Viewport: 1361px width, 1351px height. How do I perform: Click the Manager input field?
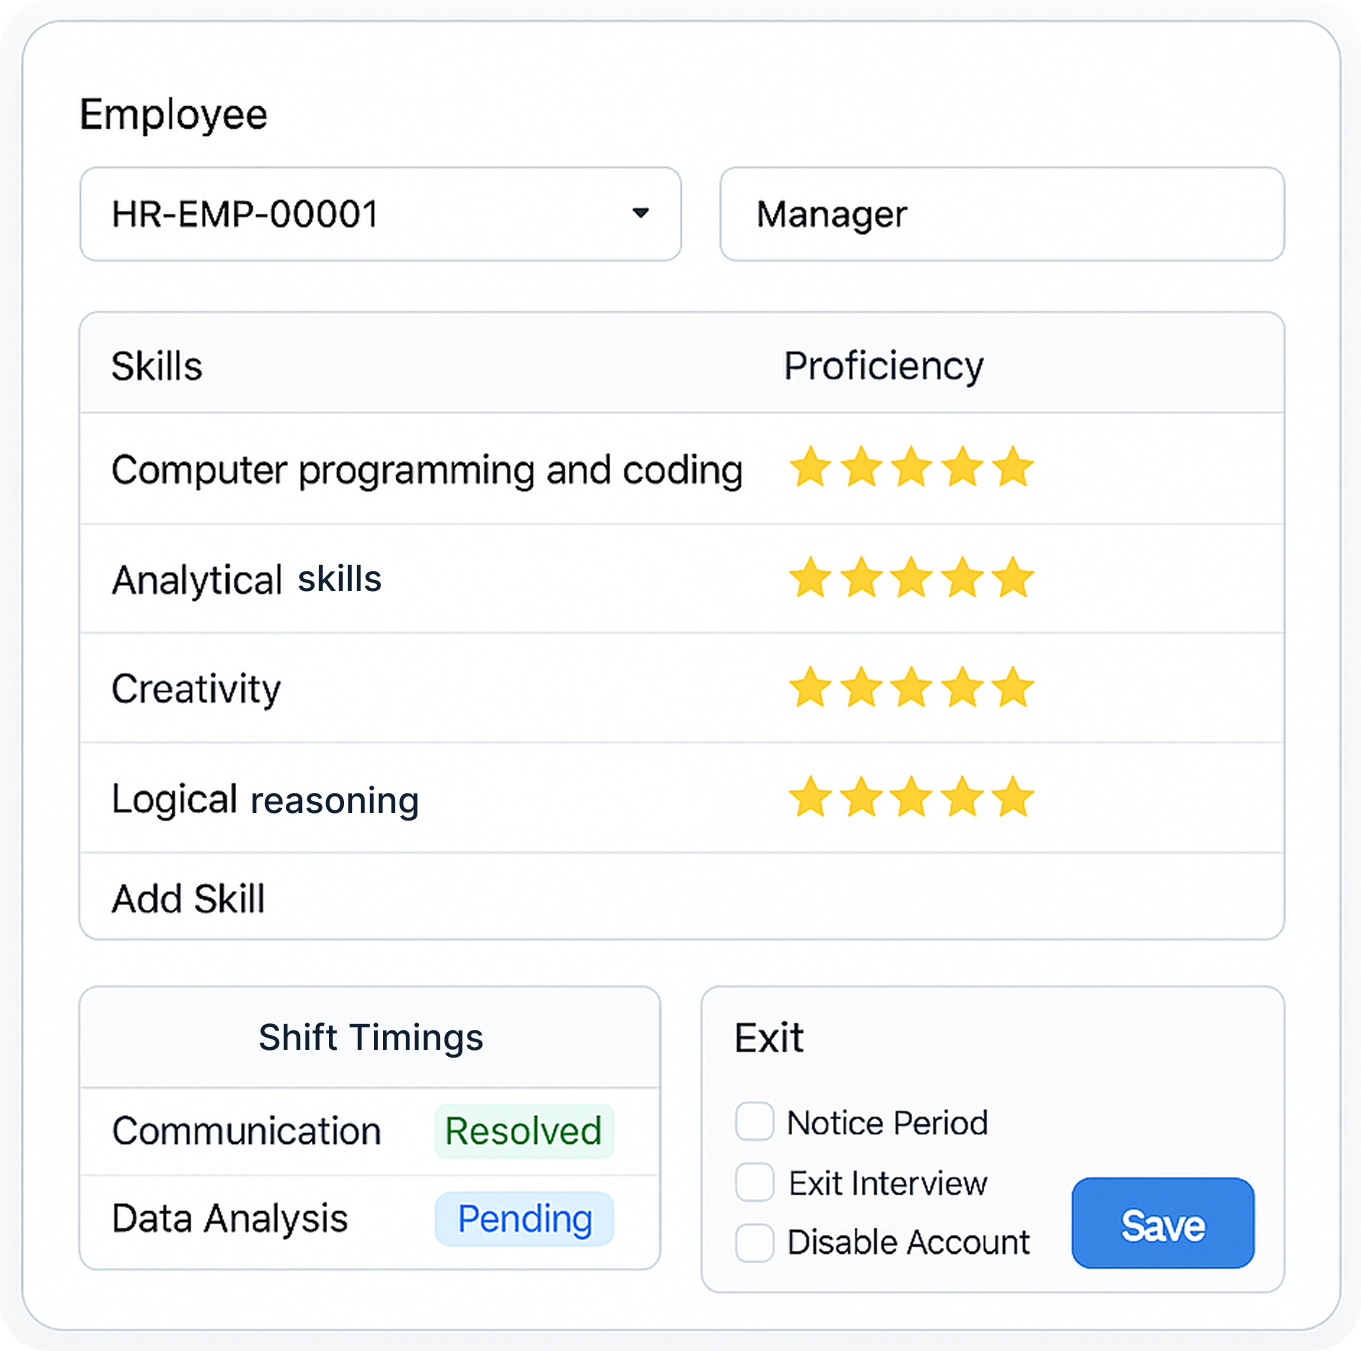(1001, 214)
